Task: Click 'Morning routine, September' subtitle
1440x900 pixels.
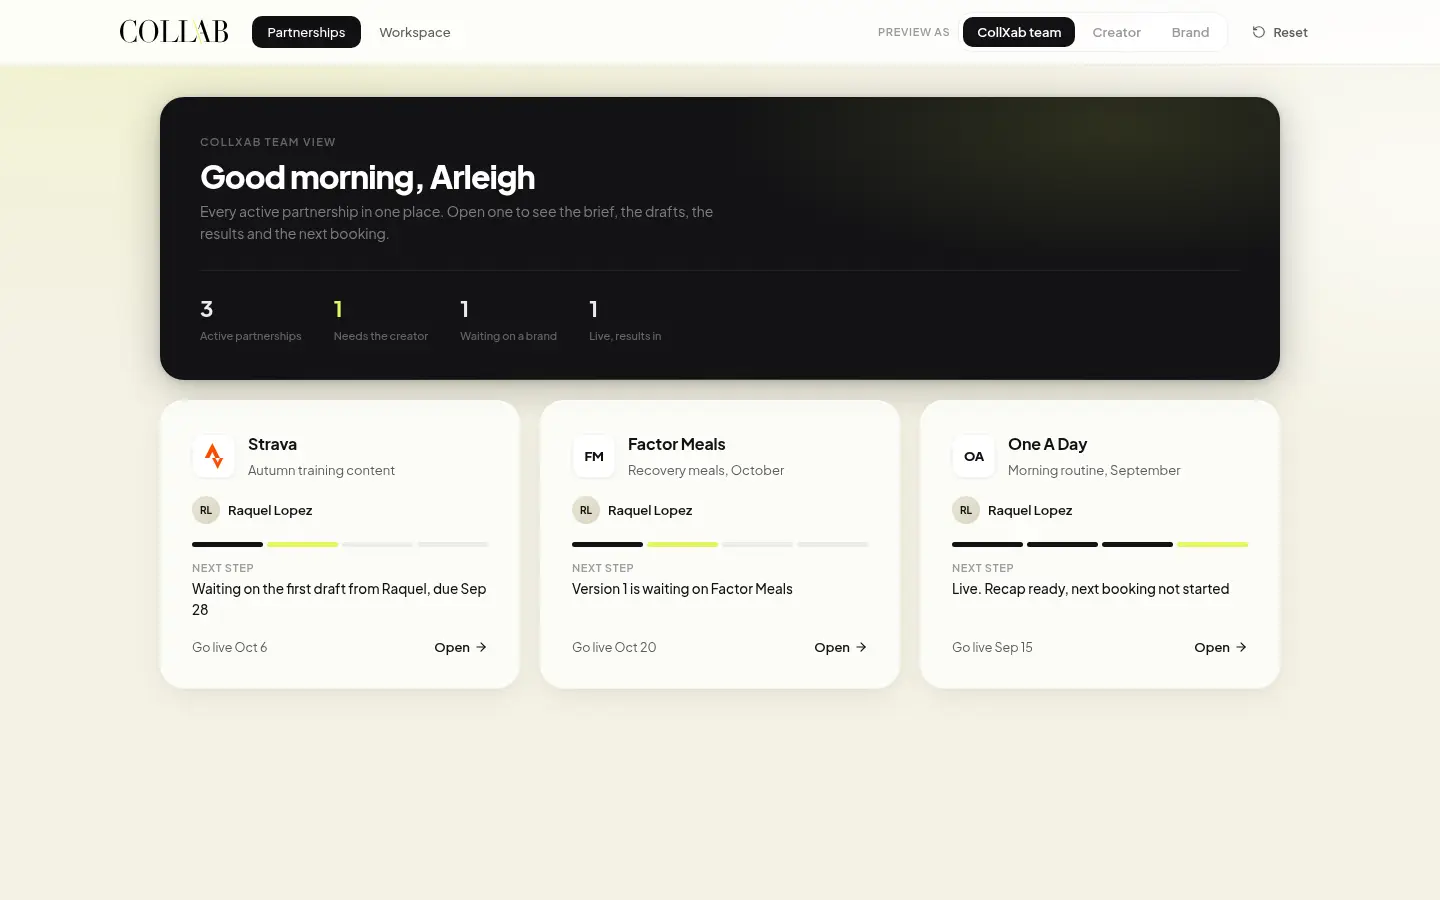Action: [1094, 470]
